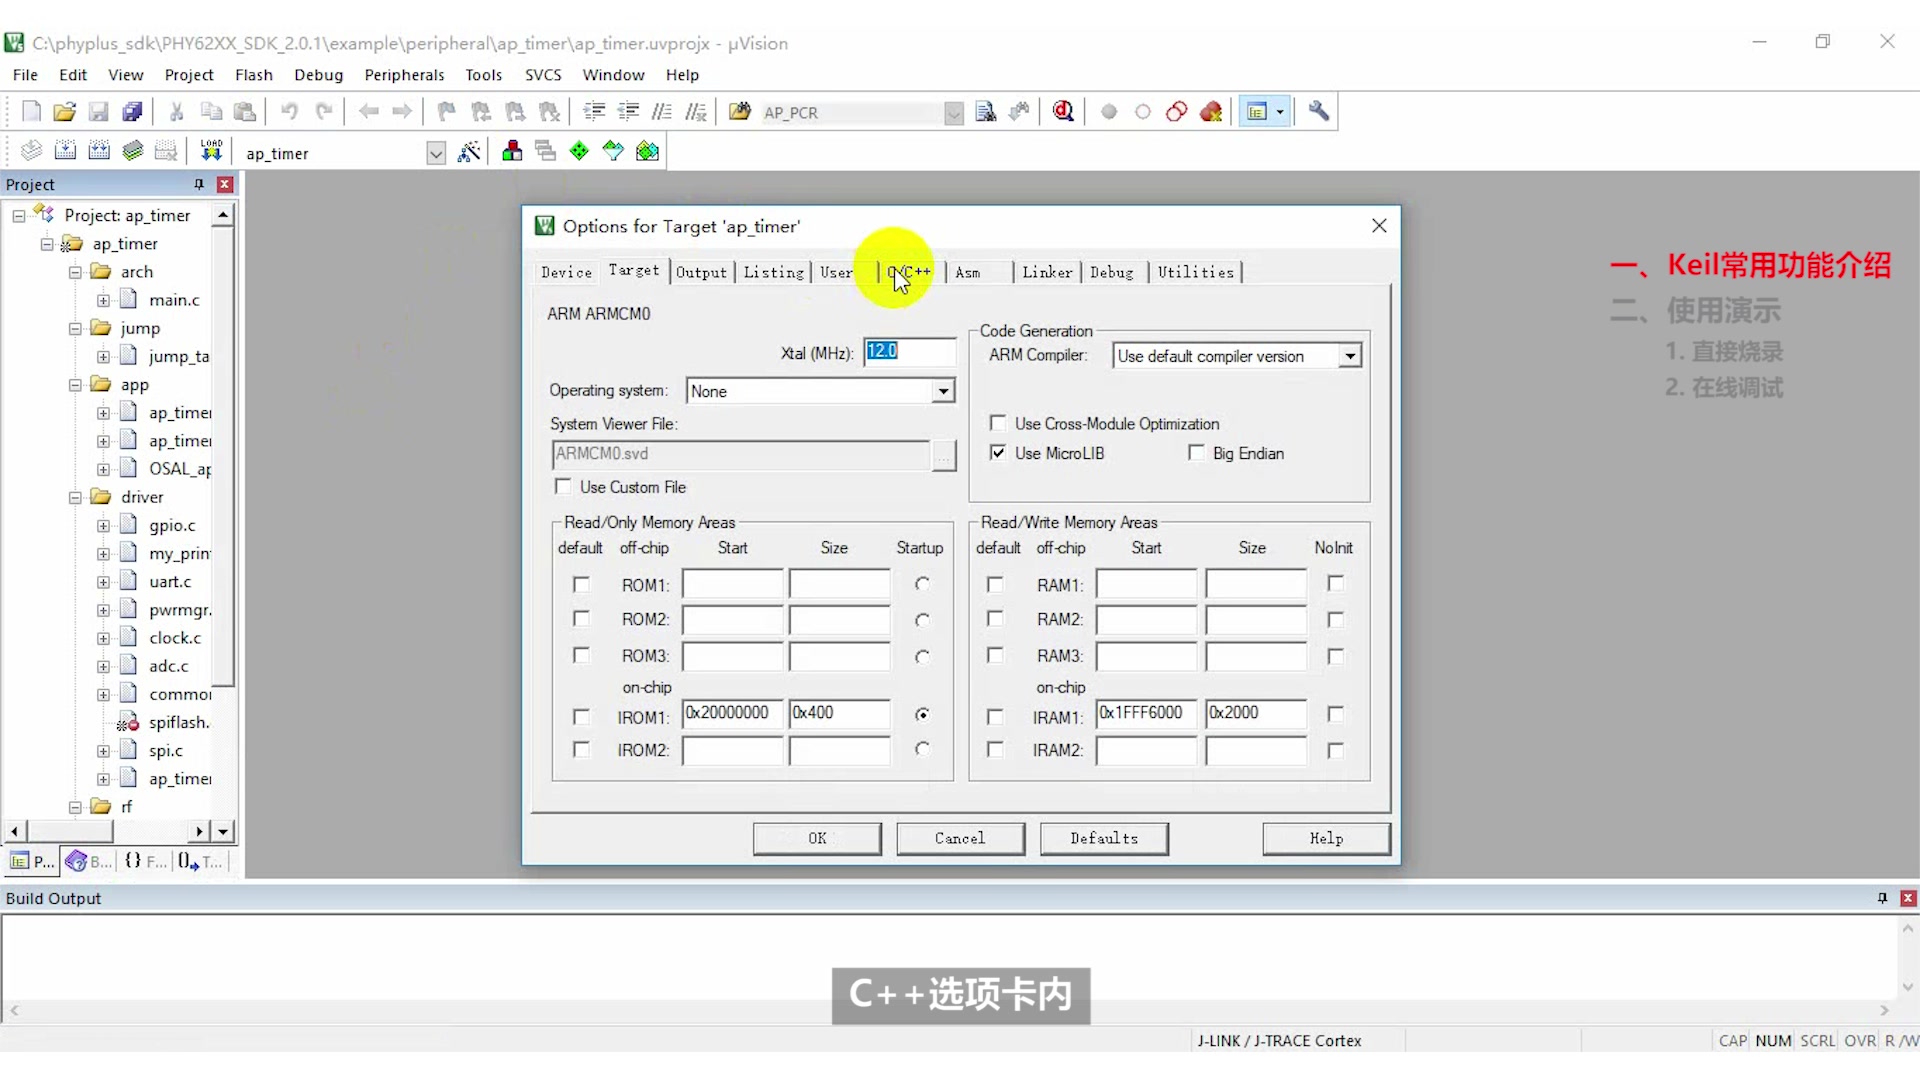Switch to the Linker tab
This screenshot has height=1080, width=1920.
pos(1046,272)
